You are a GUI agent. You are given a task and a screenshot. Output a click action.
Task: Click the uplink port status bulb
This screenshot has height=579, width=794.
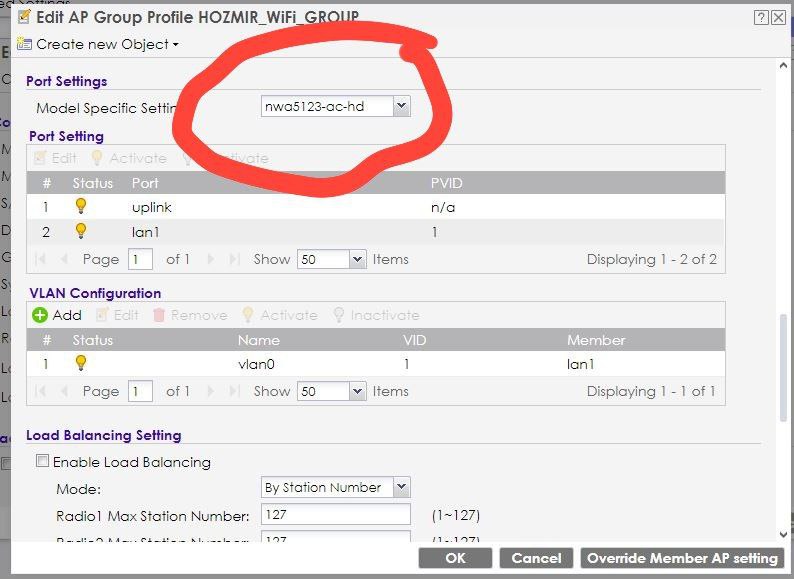pos(81,206)
